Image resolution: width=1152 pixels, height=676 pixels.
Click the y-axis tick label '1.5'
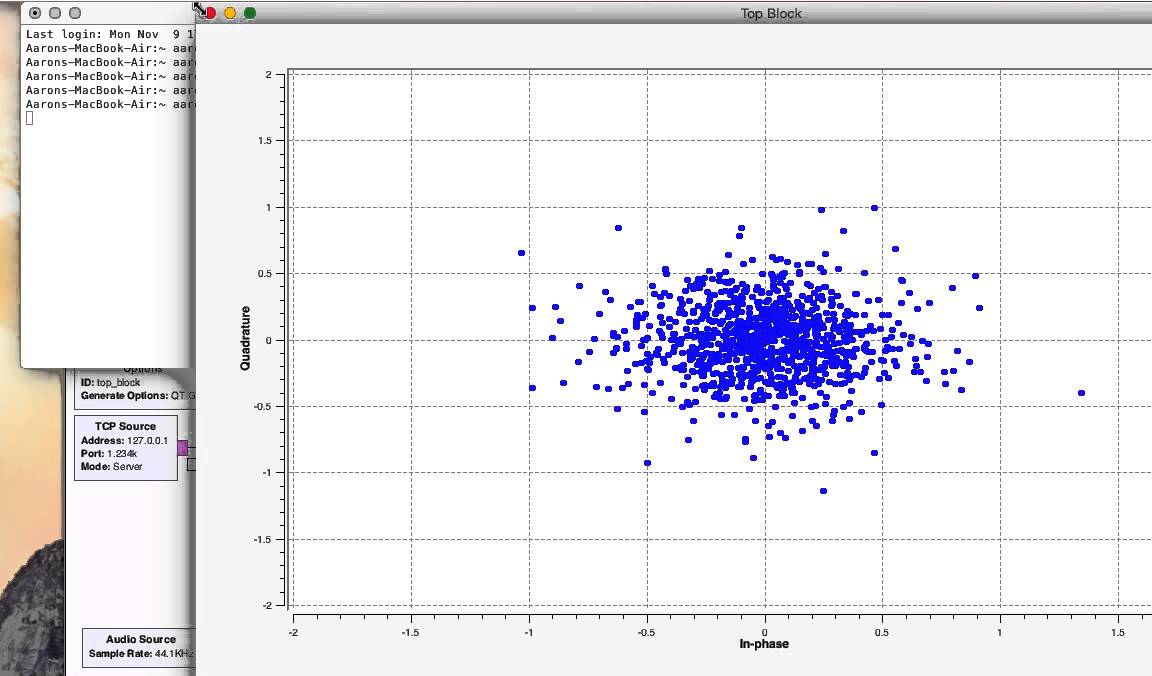[264, 141]
